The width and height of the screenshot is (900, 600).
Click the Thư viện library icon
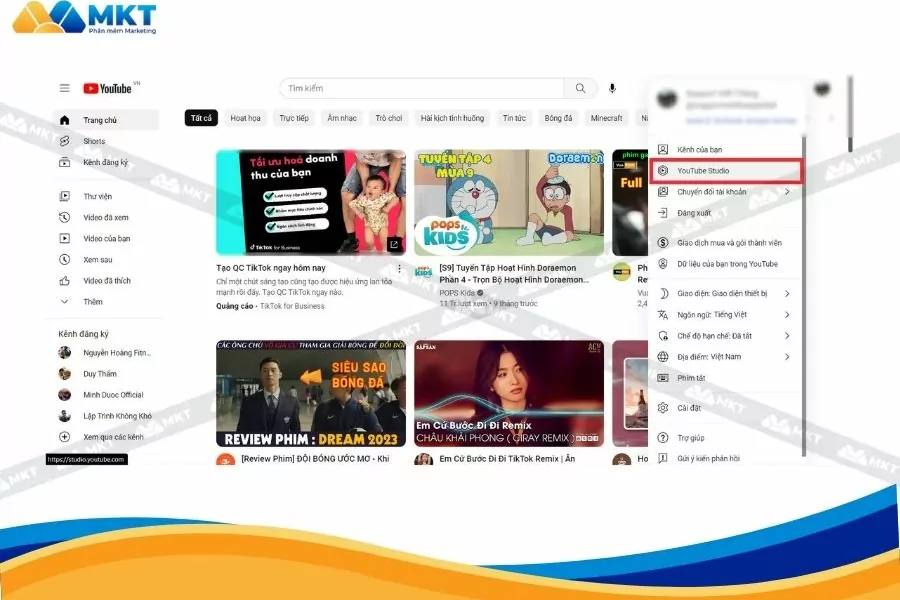click(65, 196)
